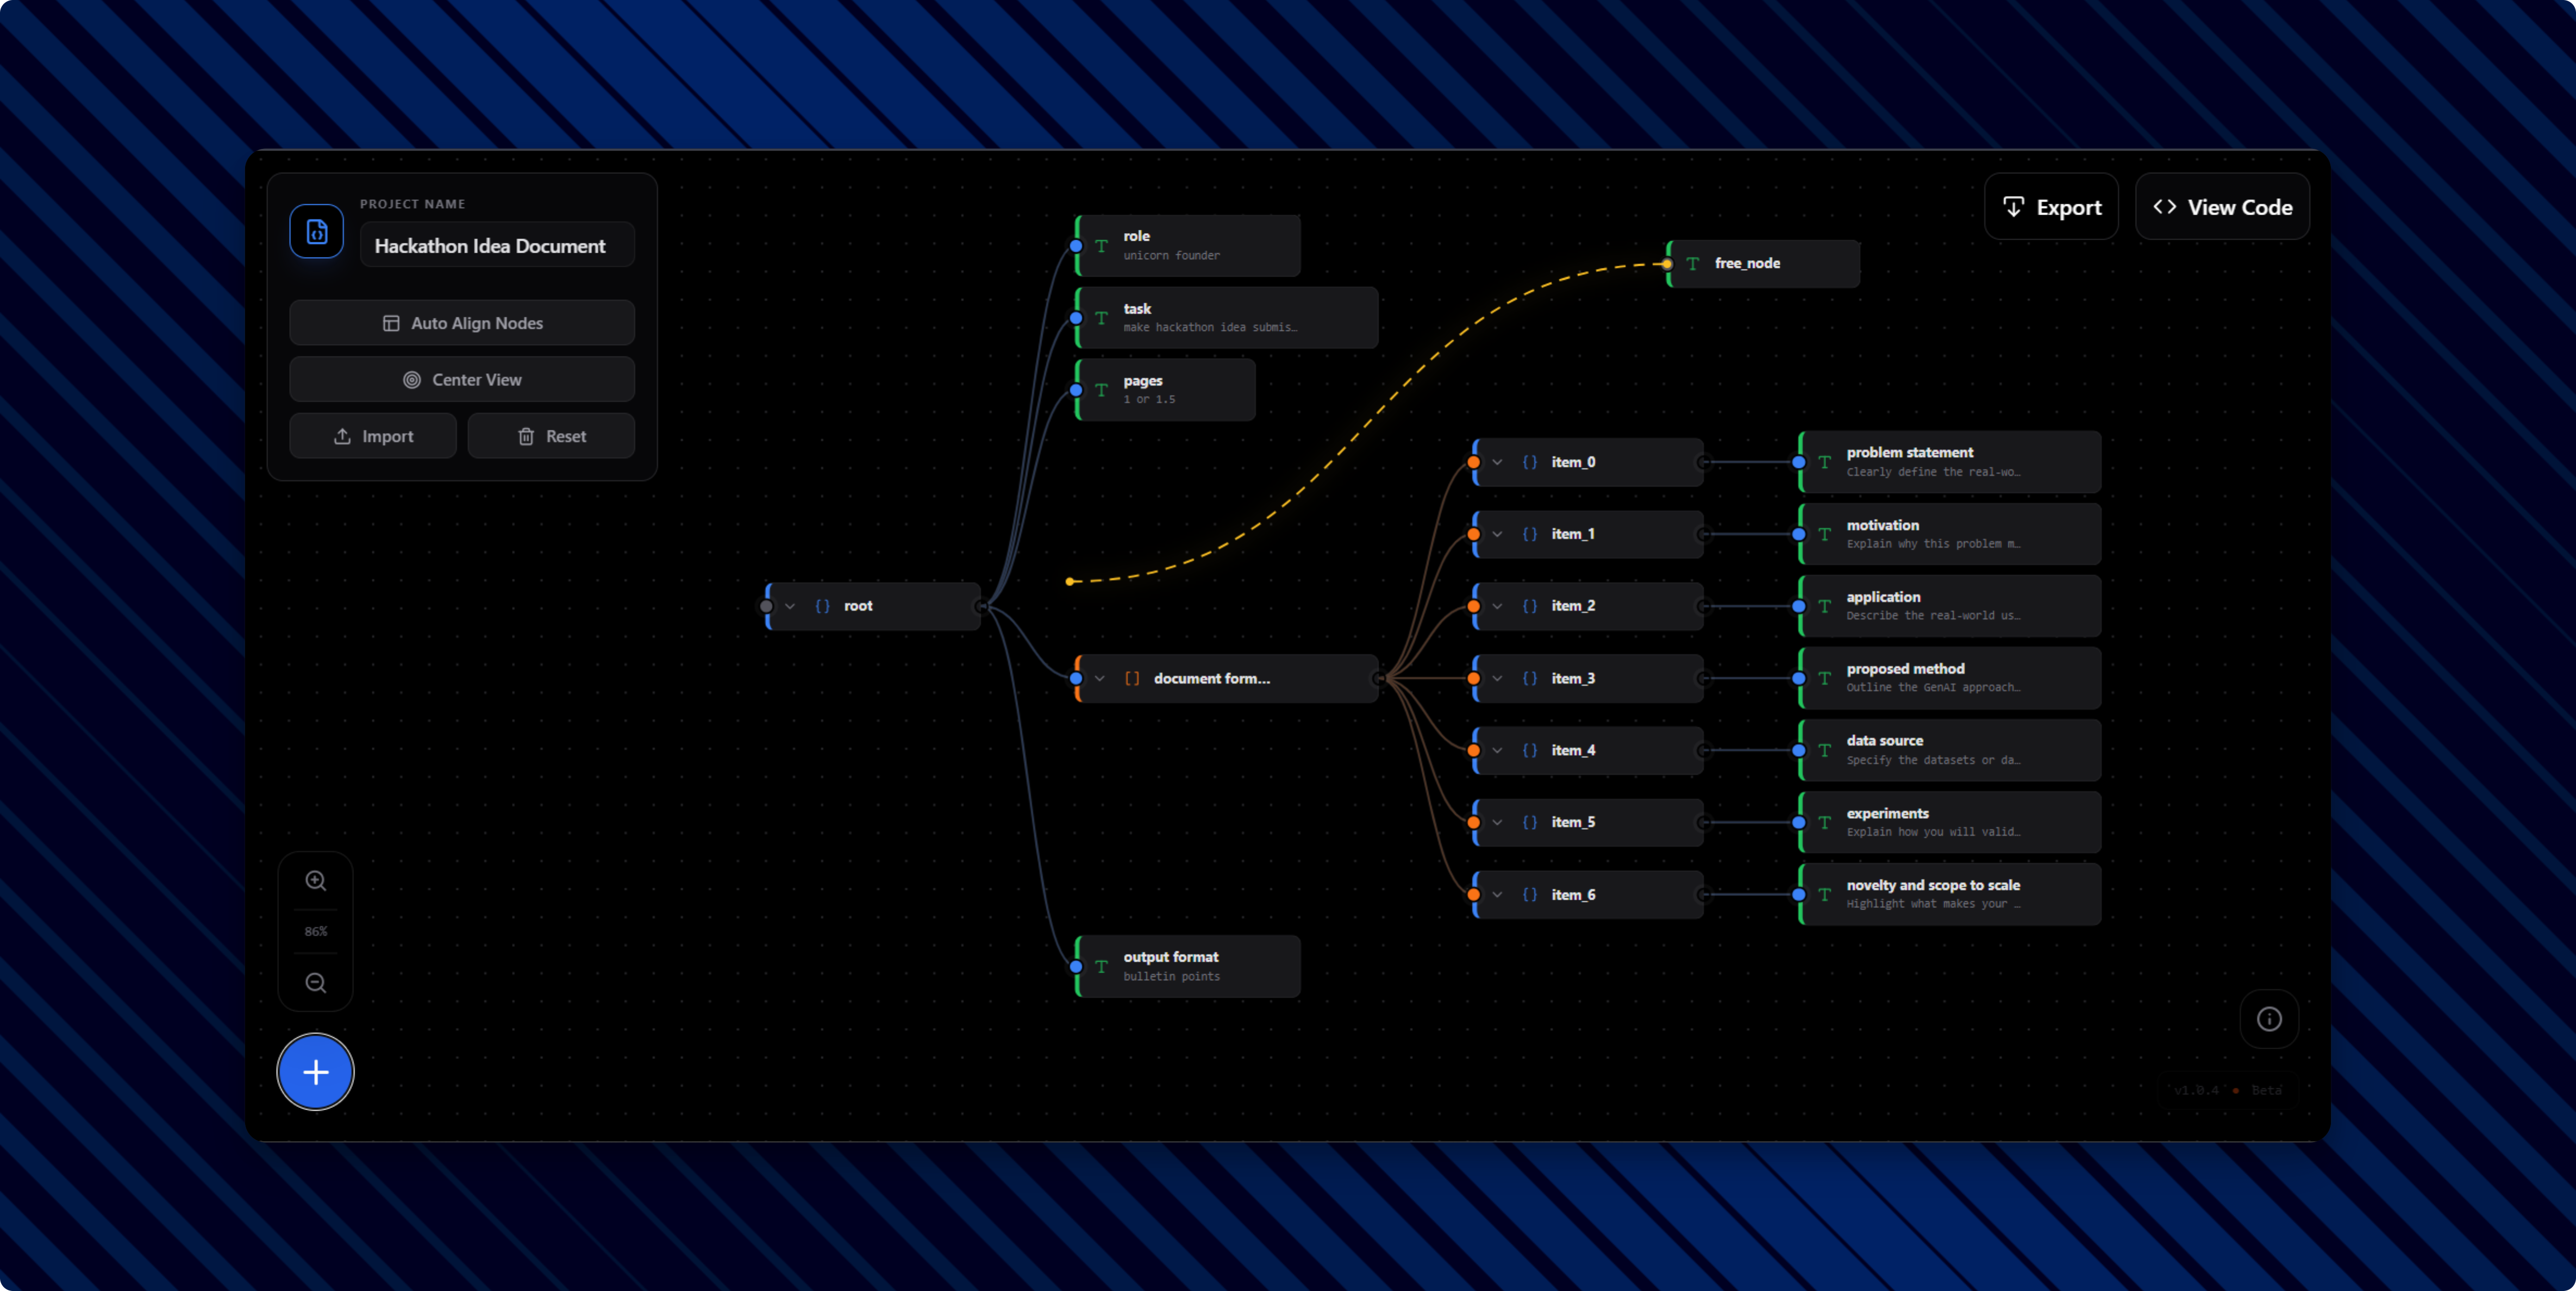Select the experiments node label
This screenshot has width=2576, height=1291.
pos(1888,813)
